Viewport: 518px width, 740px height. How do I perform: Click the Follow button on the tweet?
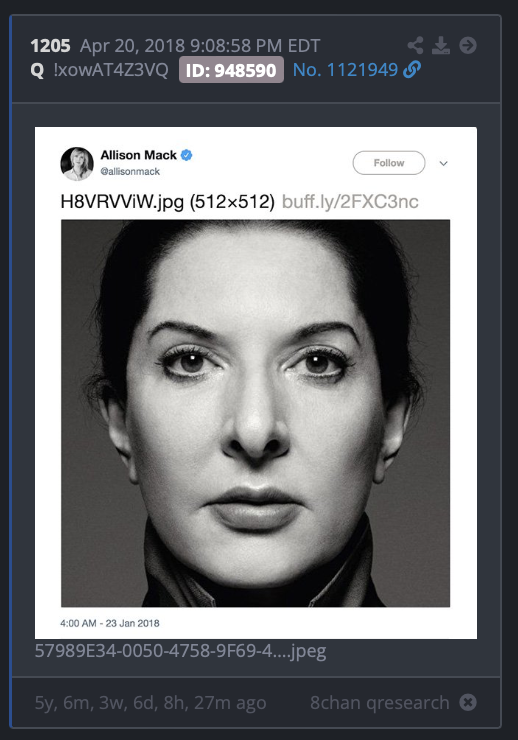389,163
